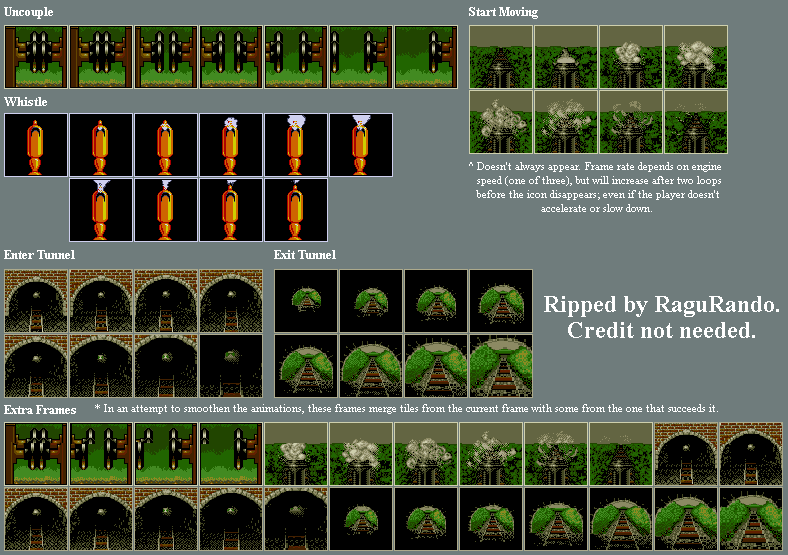Click the 'Start Moving' section heading
Image resolution: width=788 pixels, height=555 pixels.
click(x=503, y=12)
